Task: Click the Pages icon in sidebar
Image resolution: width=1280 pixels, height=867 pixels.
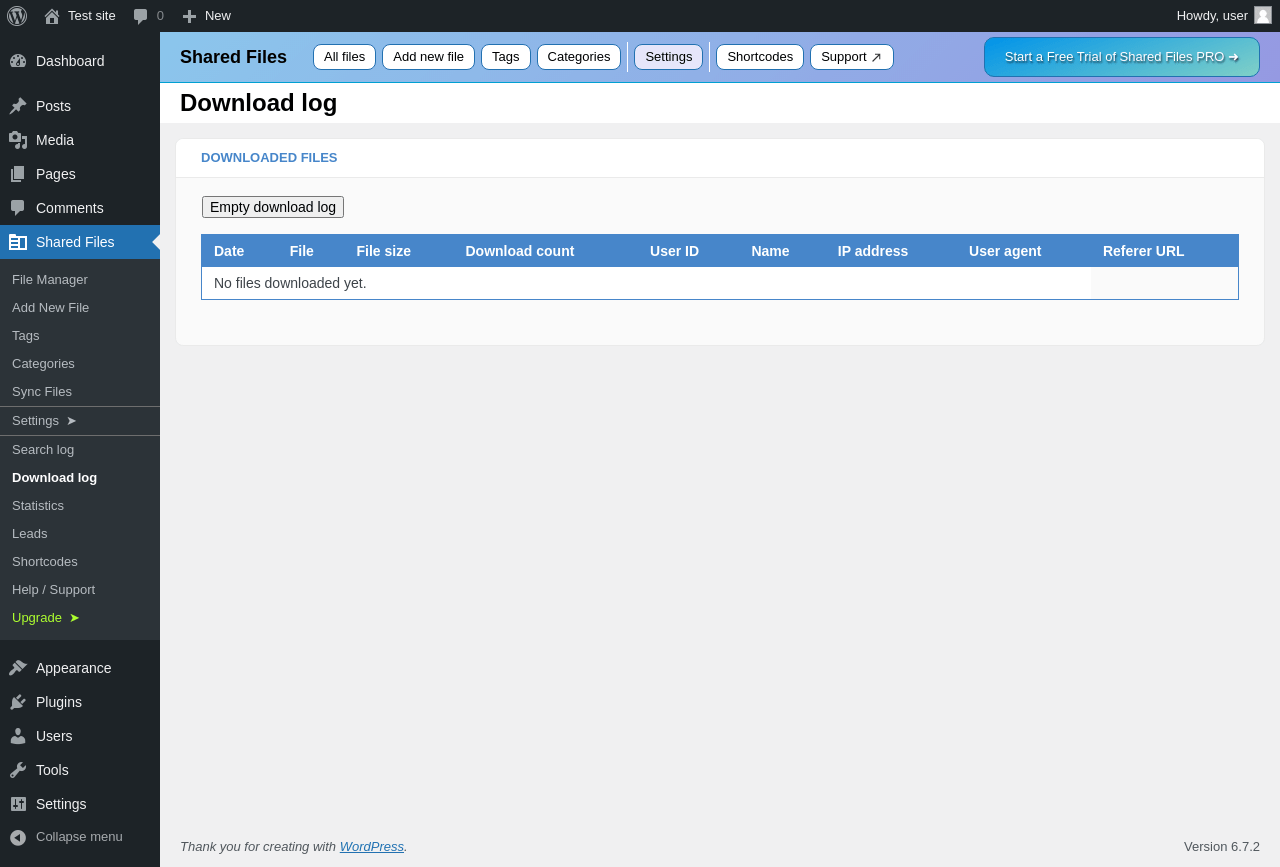Action: tap(18, 174)
